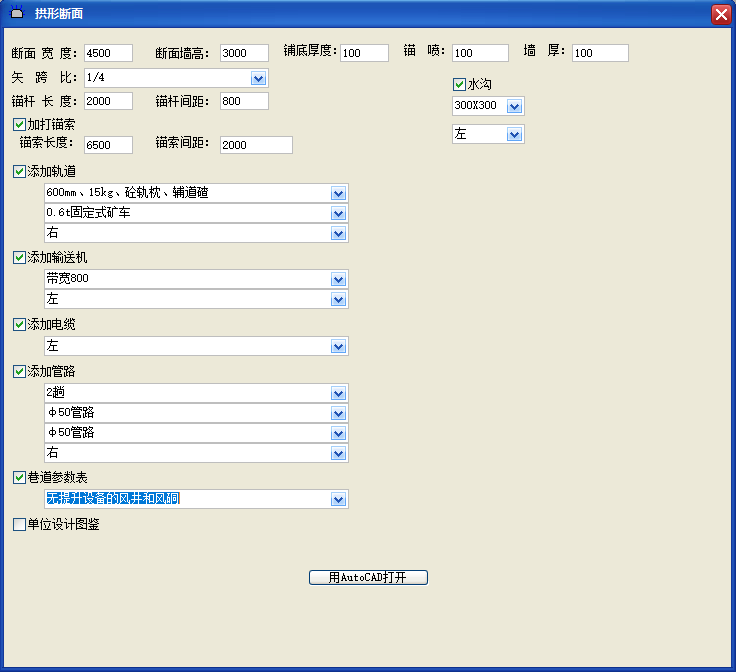This screenshot has height=672, width=736.
Task: Select the 锚索长度 field with 6500
Action: pos(108,145)
